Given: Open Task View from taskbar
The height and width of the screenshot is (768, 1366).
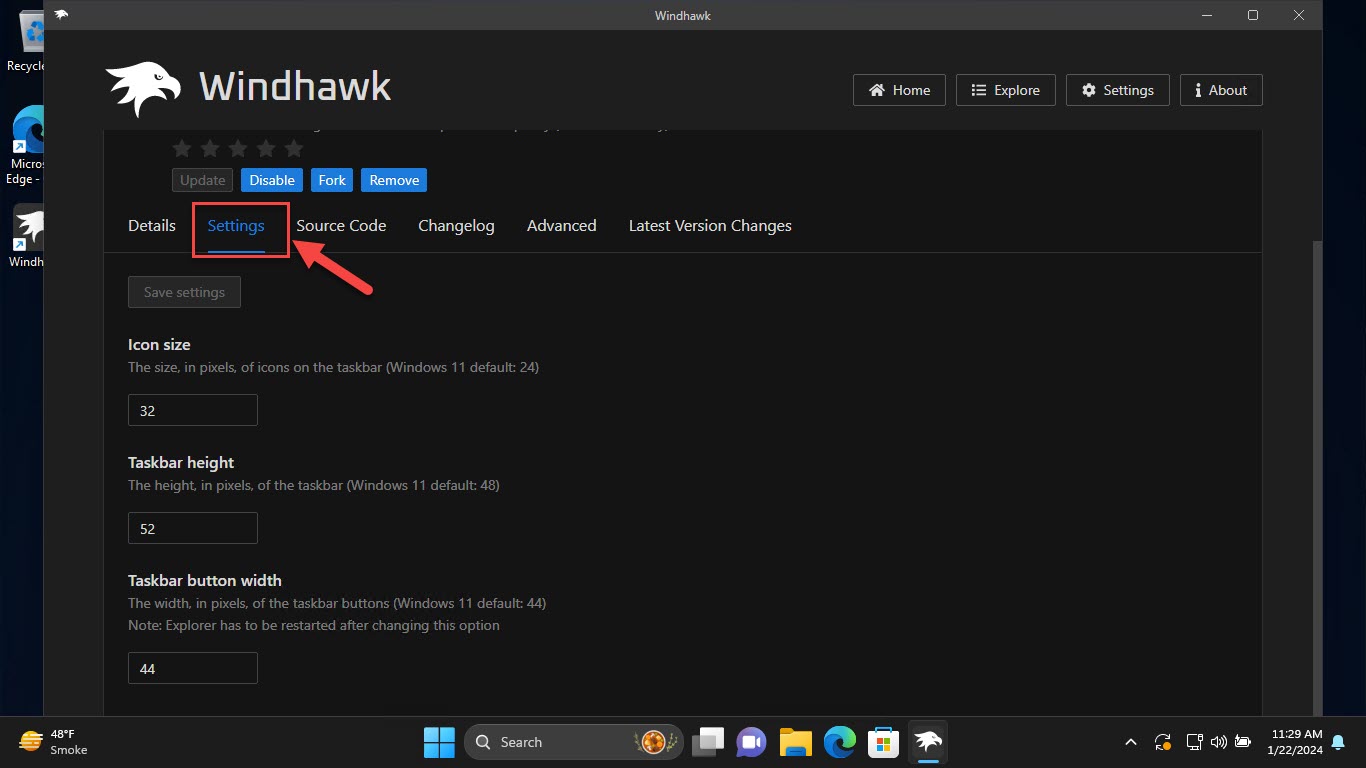Looking at the screenshot, I should click(710, 742).
